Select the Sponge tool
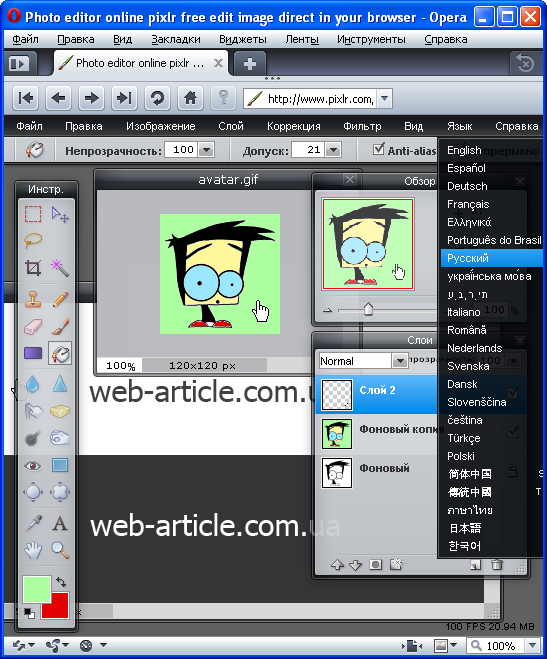The width and height of the screenshot is (547, 659). click(x=60, y=411)
